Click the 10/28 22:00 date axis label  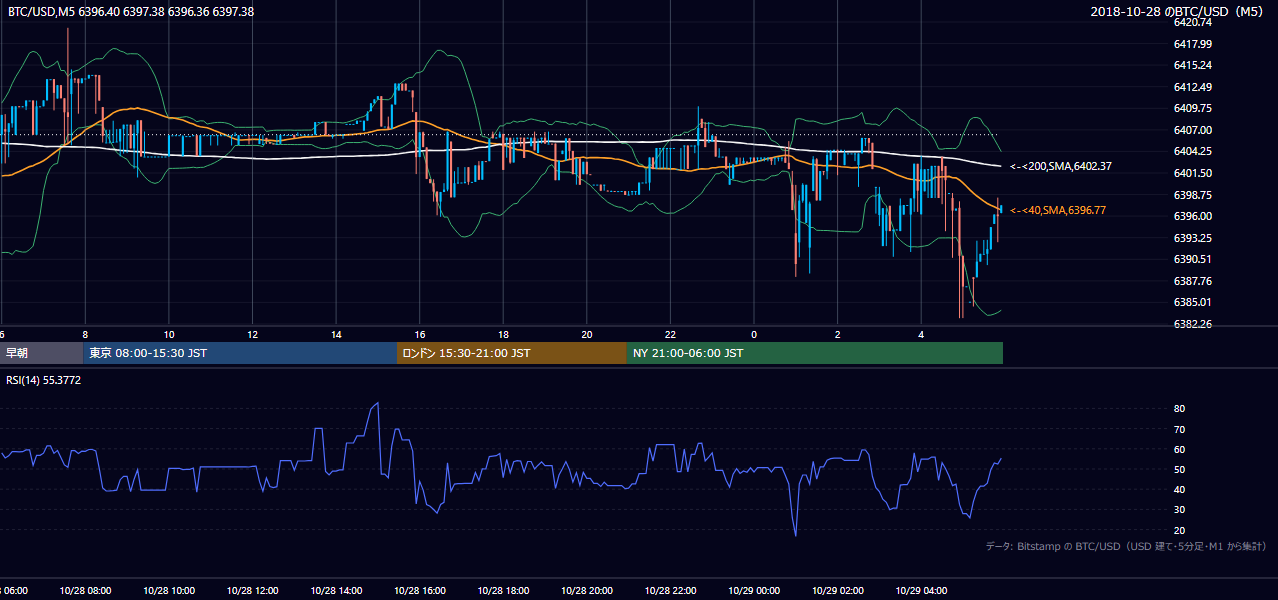pyautogui.click(x=671, y=591)
